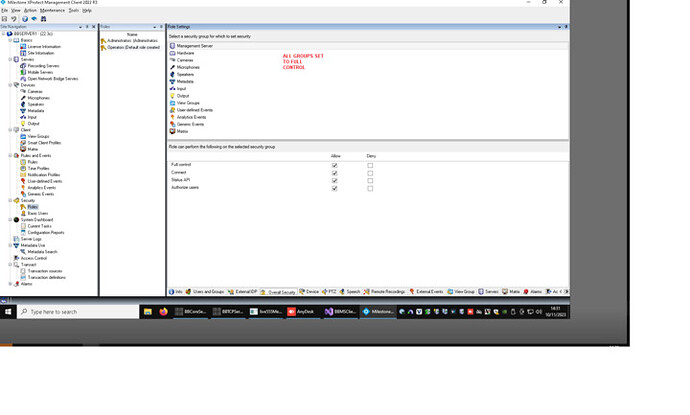Collapse the Security tree group
This screenshot has height=415, width=690.
pos(10,200)
